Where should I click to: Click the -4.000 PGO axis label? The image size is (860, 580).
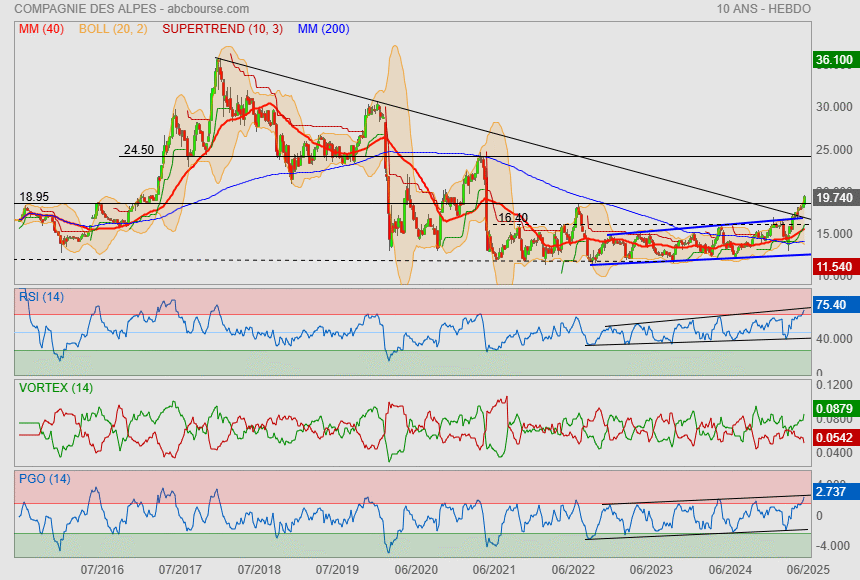click(x=834, y=546)
